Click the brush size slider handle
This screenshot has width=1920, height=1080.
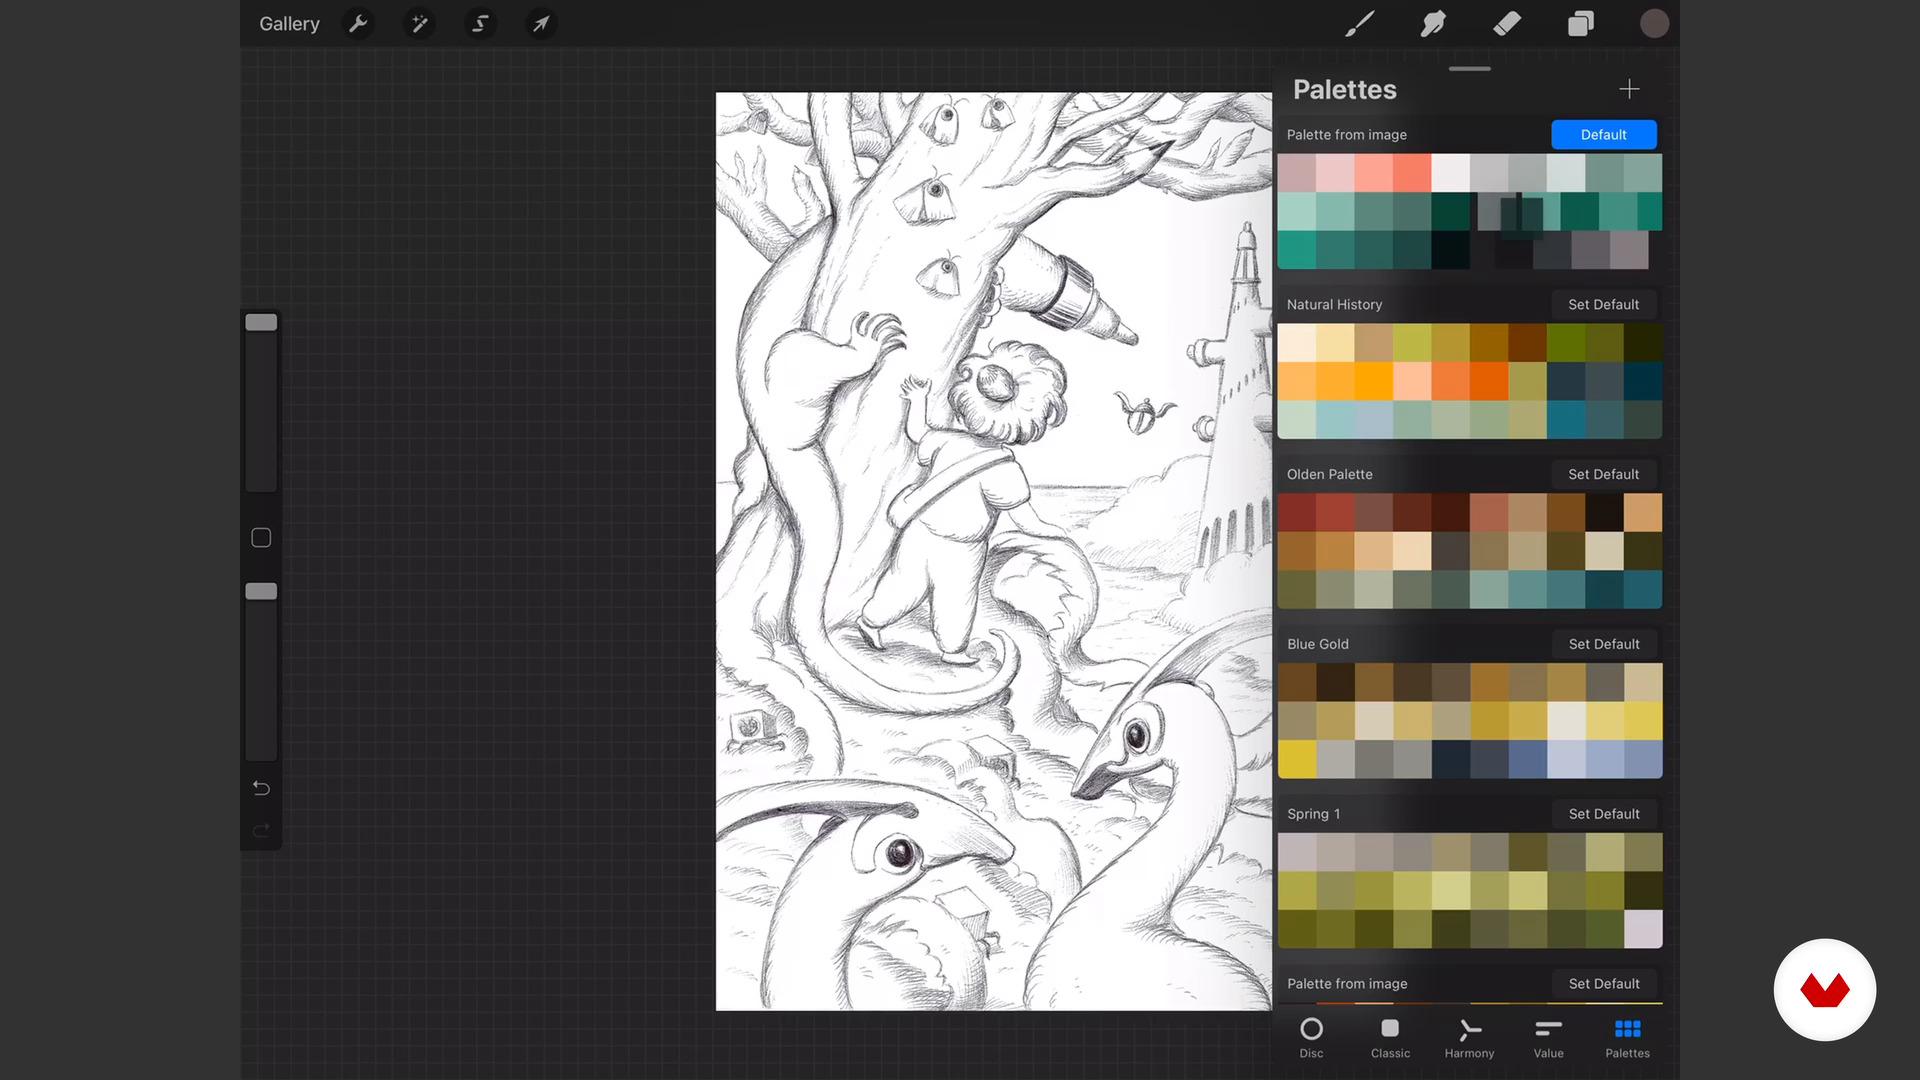click(x=261, y=322)
